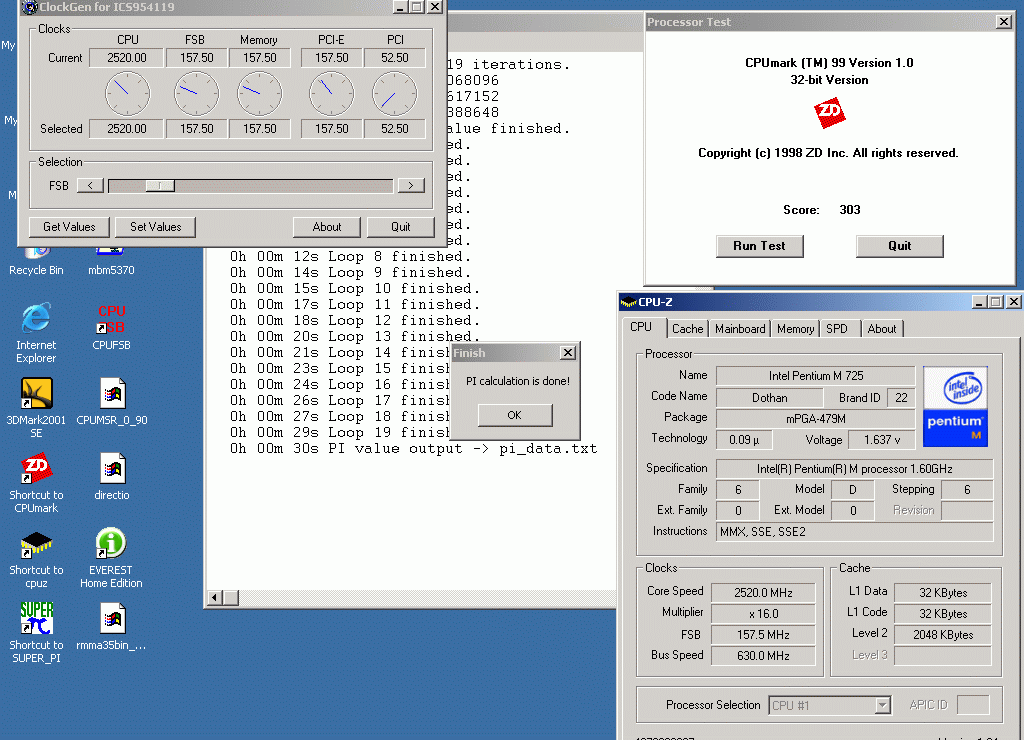This screenshot has width=1024, height=740.
Task: Click the pi_data.txt output line
Action: (x=413, y=449)
